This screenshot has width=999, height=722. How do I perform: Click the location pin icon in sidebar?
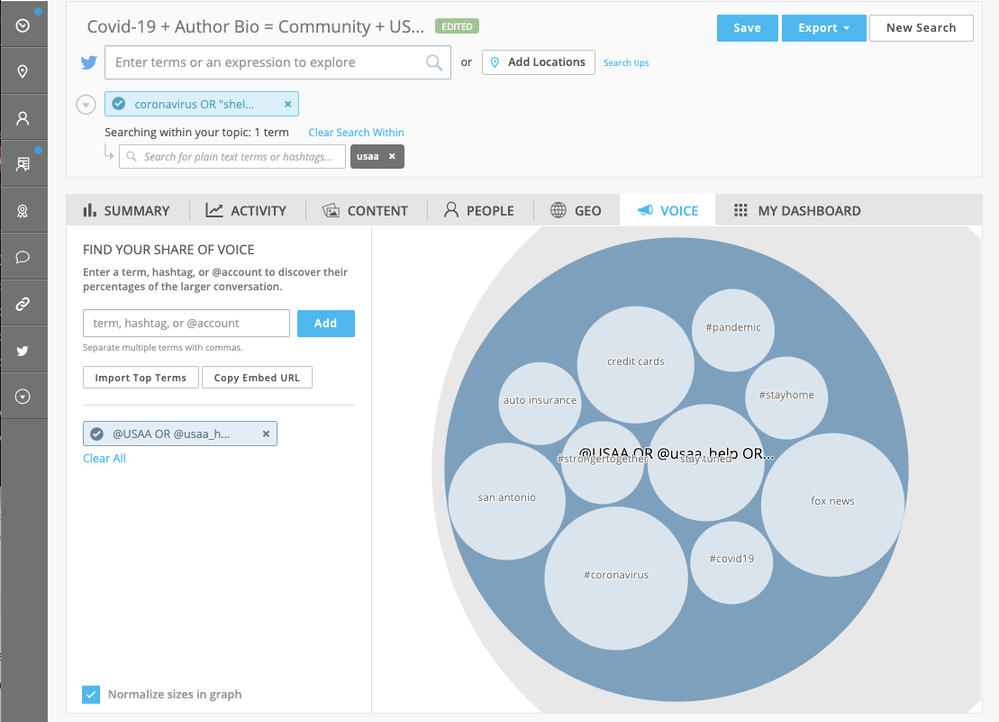click(22, 72)
